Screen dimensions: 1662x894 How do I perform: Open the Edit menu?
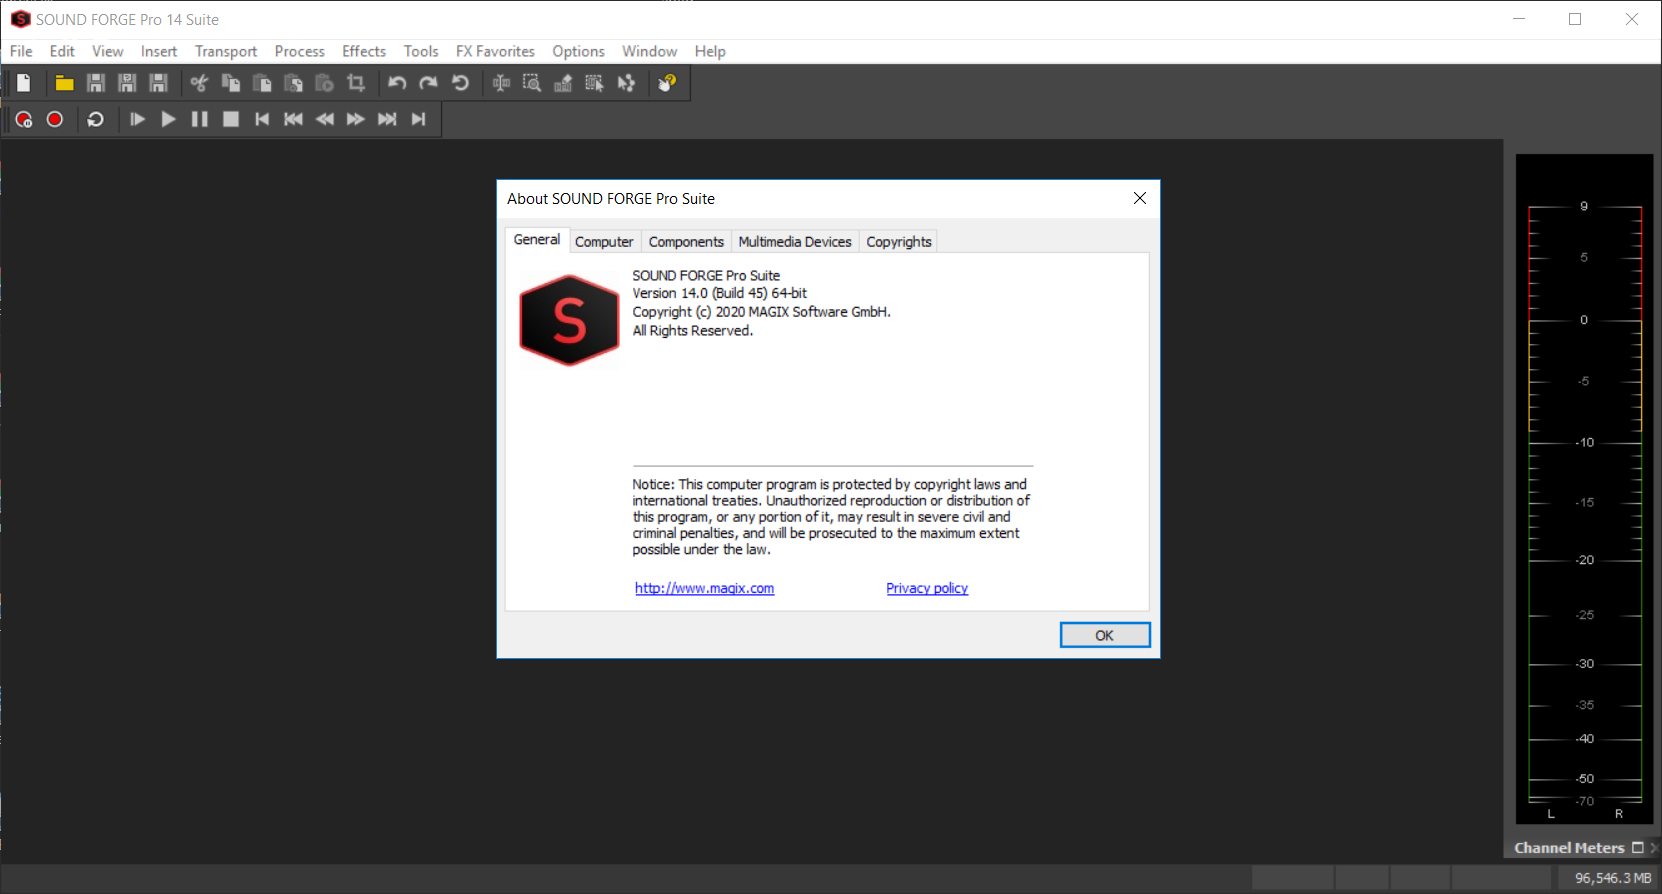(62, 51)
